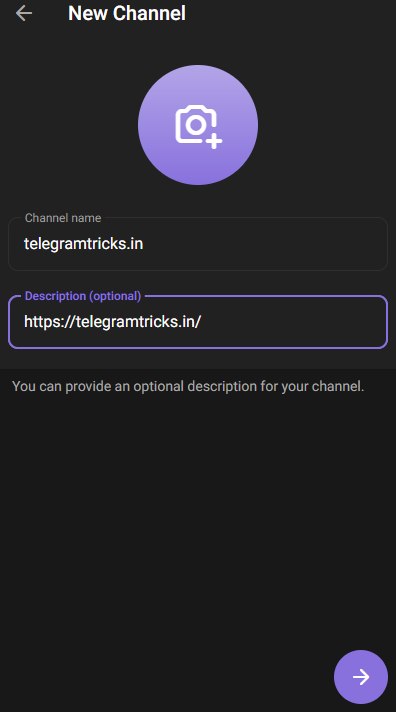The image size is (396, 712).
Task: Click the 'Description (optional)' purple label
Action: coord(83,296)
